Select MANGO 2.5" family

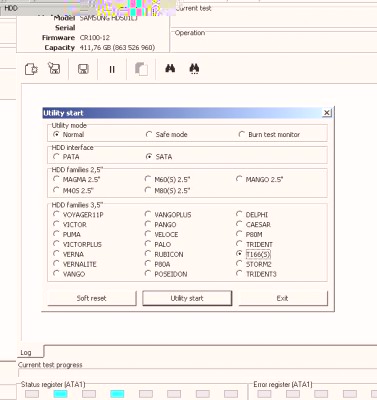pos(239,179)
